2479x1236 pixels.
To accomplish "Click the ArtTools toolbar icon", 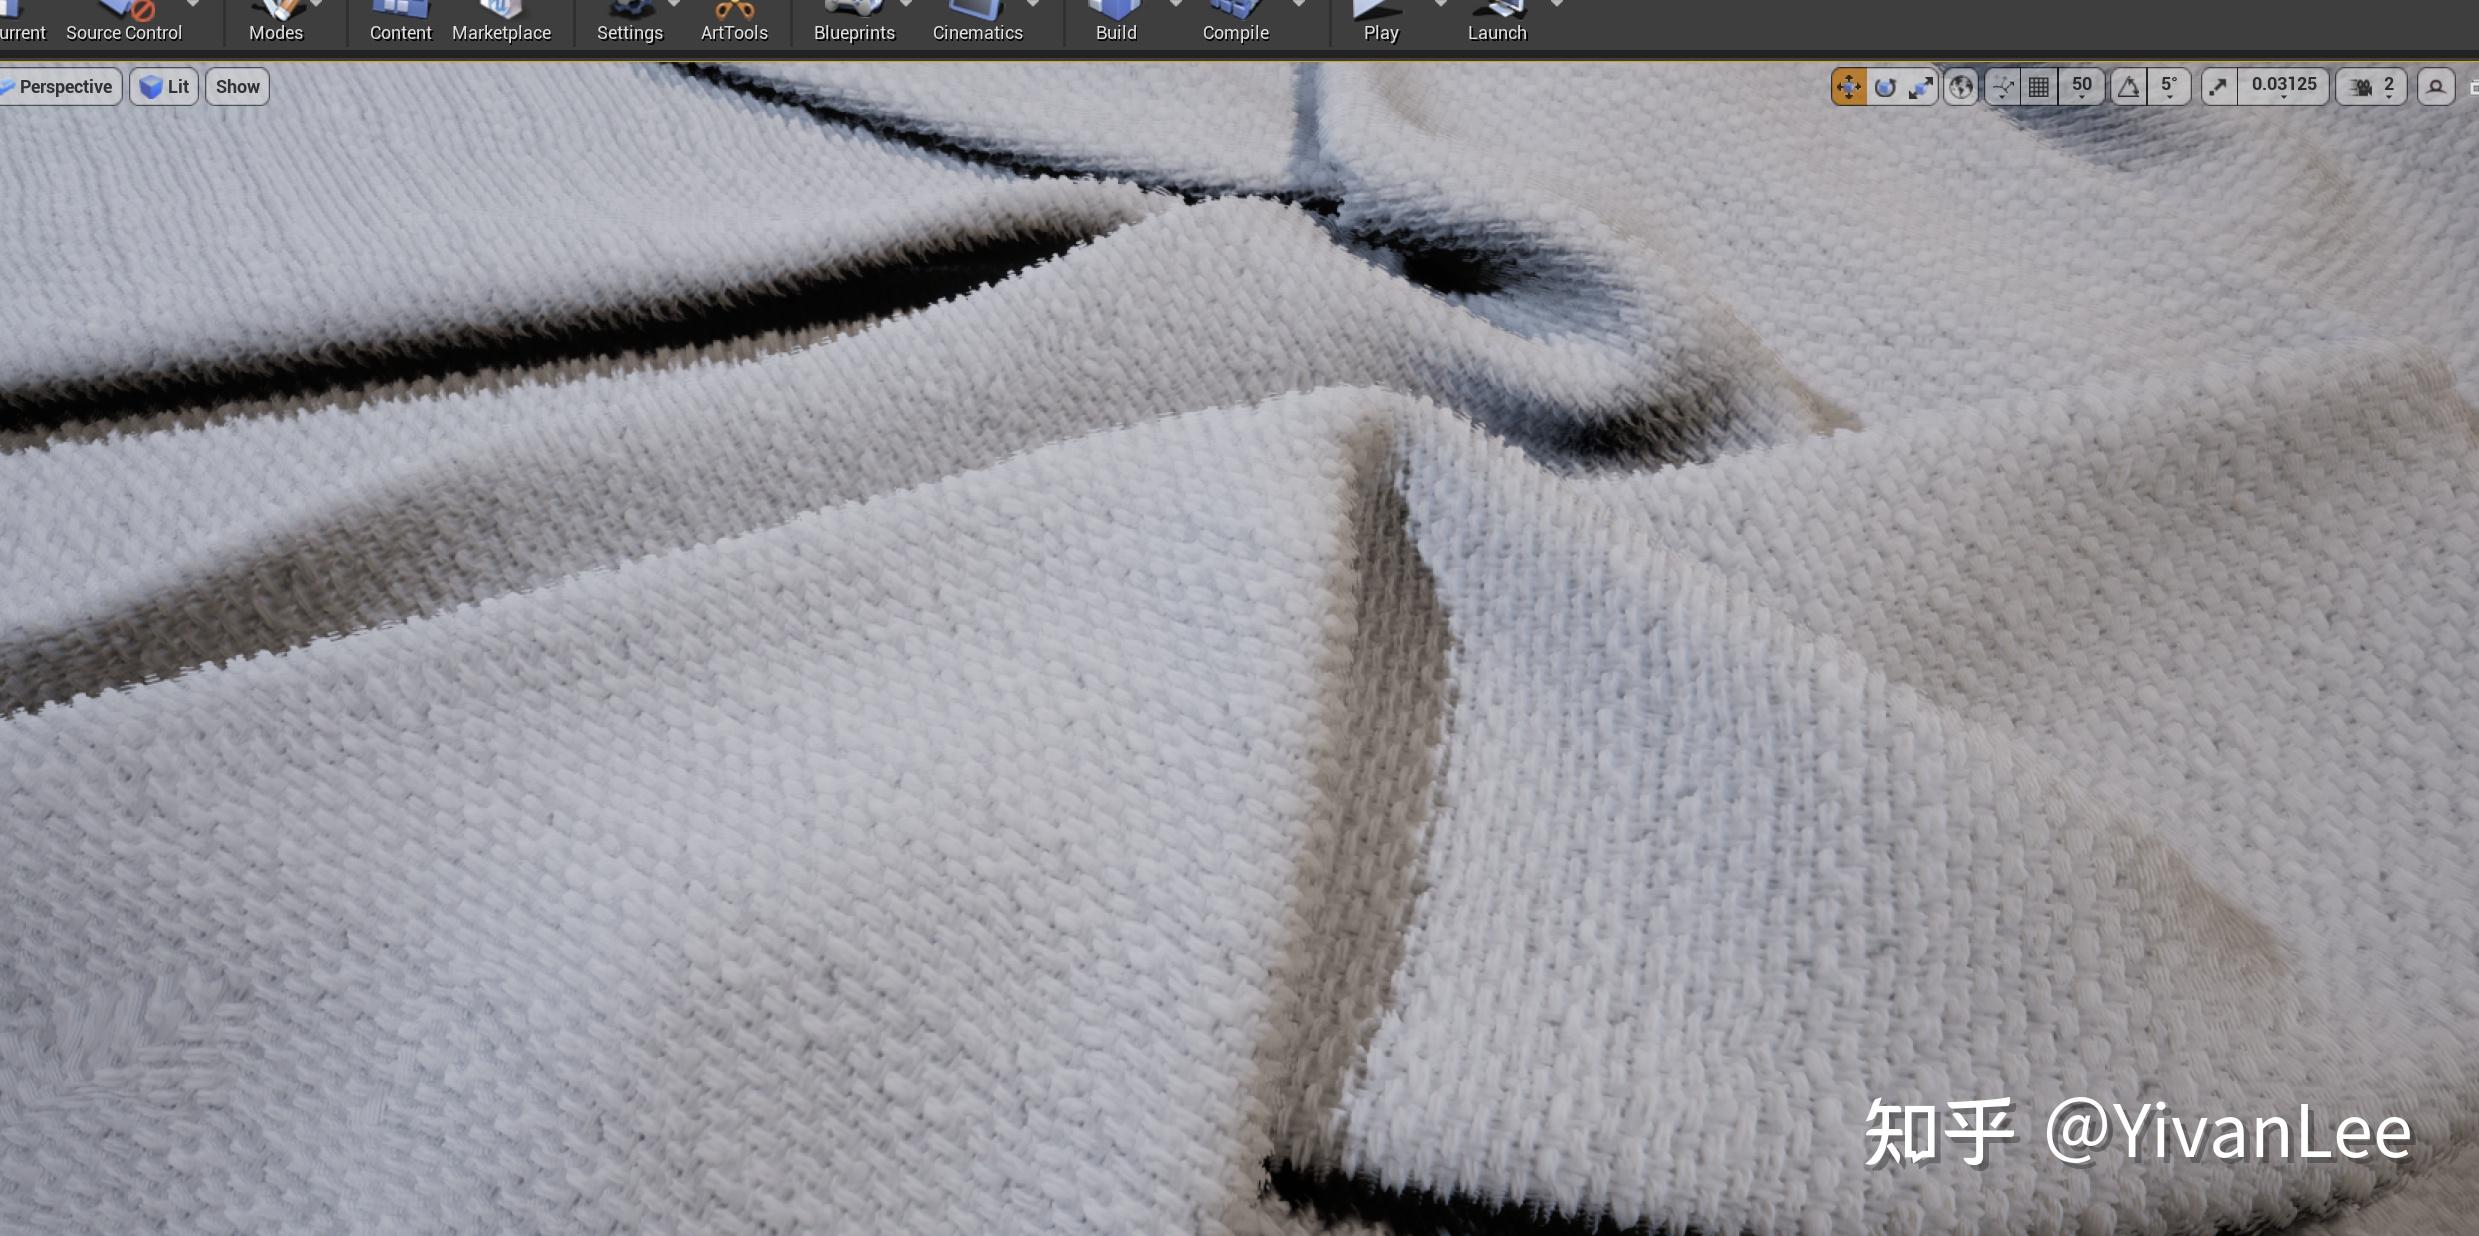I will pos(733,22).
